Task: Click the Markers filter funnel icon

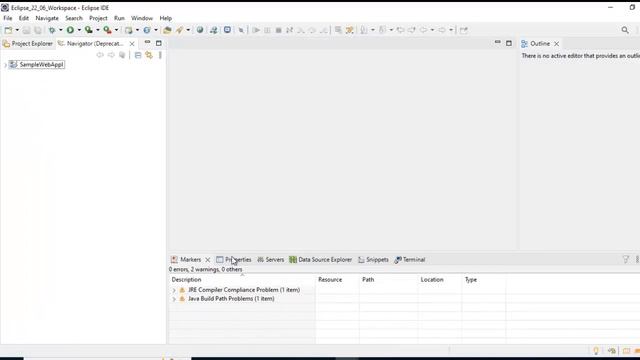Action: [x=625, y=259]
